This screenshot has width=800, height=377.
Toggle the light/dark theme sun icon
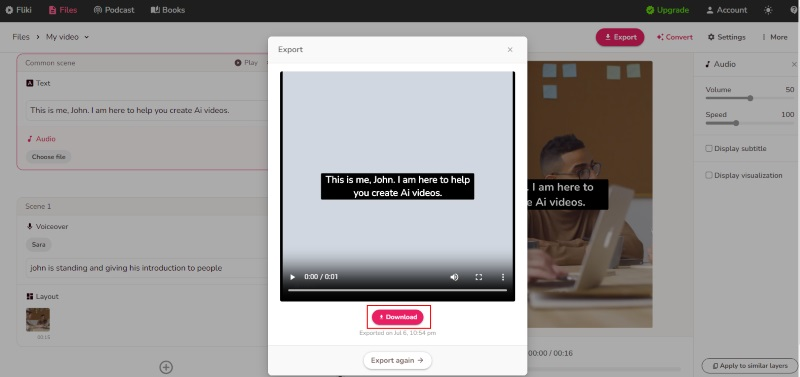tap(768, 10)
